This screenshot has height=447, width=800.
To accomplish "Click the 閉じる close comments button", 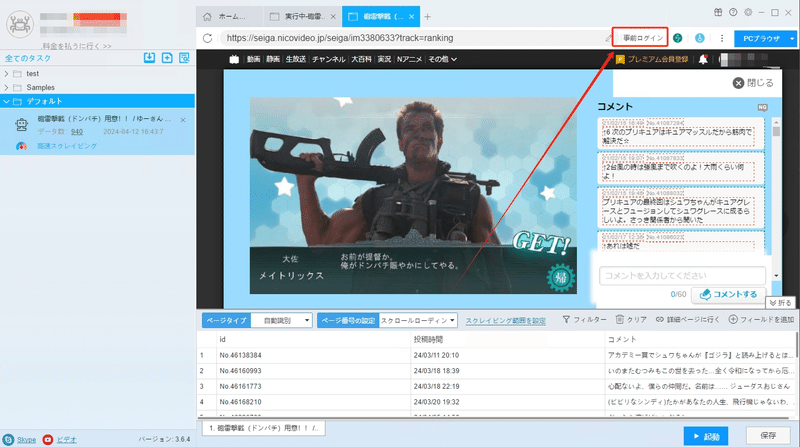I will [x=753, y=83].
